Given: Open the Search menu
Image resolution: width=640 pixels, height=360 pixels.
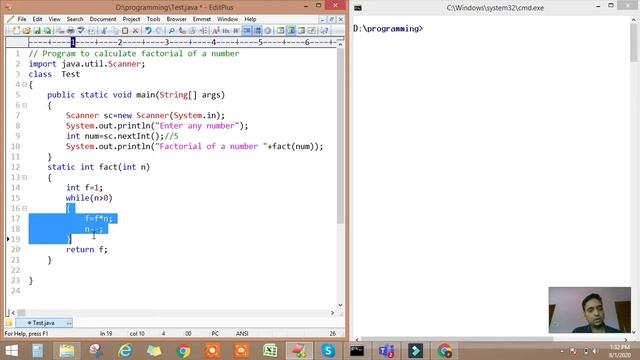Looking at the screenshot, I should coord(75,19).
